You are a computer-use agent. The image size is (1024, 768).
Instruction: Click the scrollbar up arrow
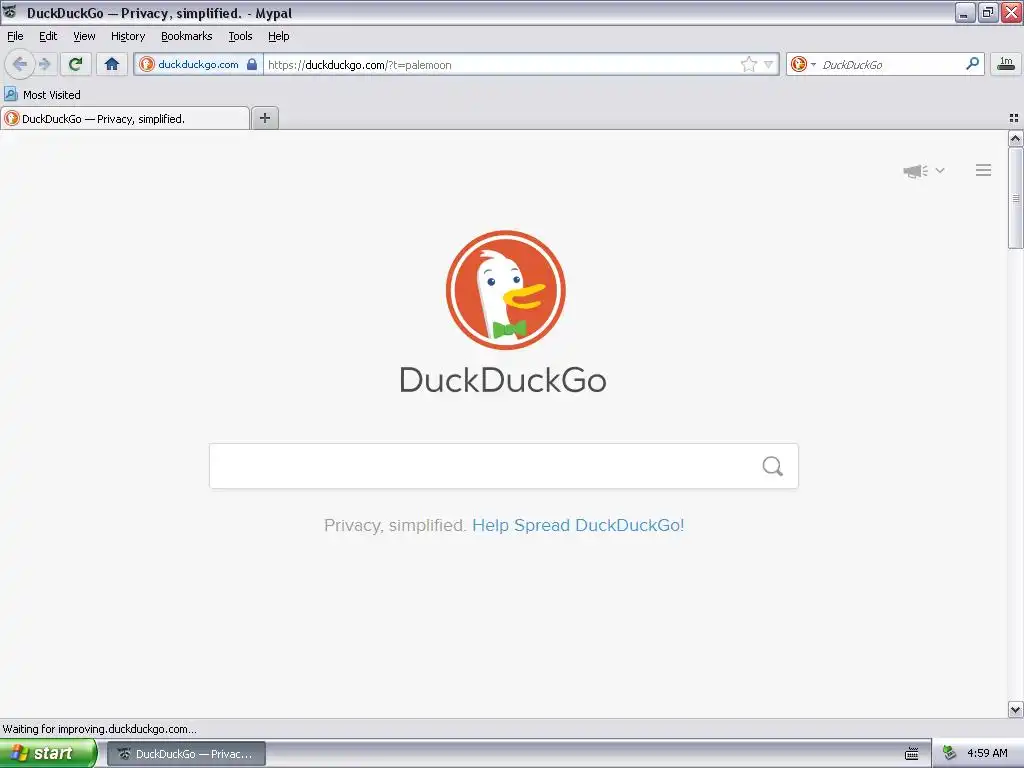pyautogui.click(x=1015, y=138)
